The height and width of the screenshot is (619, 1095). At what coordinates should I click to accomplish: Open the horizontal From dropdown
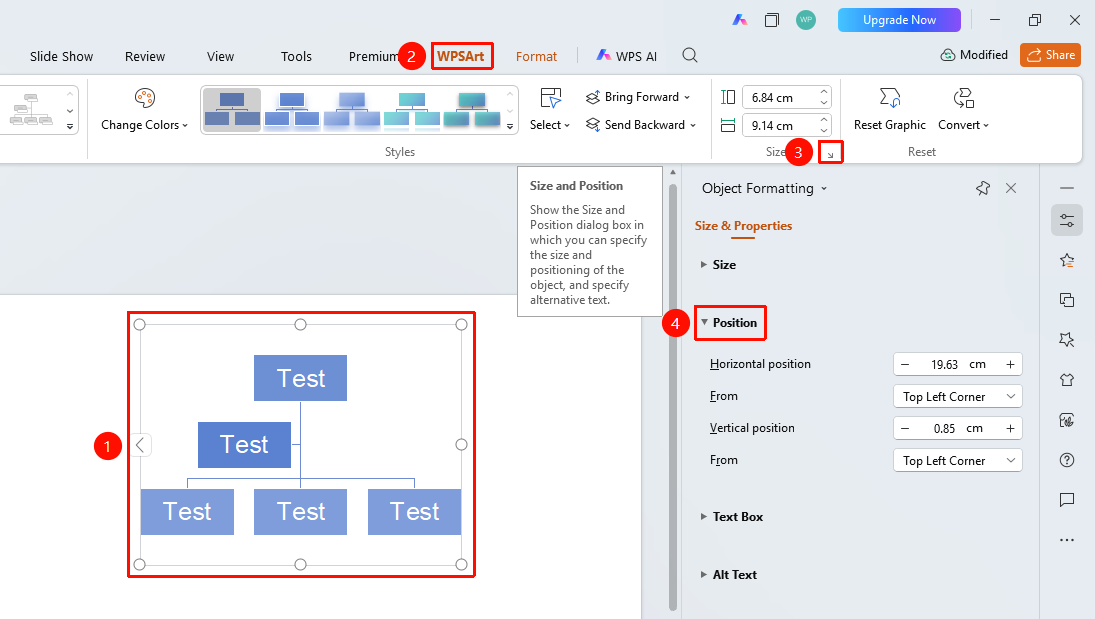tap(957, 397)
